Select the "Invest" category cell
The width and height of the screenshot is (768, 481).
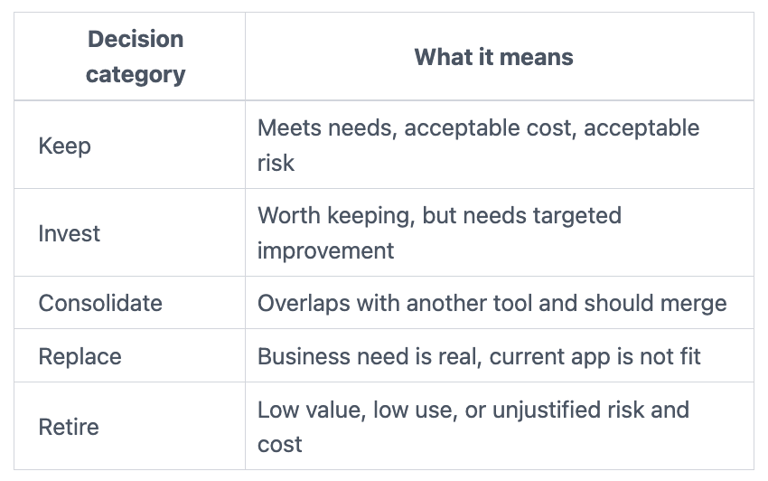click(x=69, y=234)
